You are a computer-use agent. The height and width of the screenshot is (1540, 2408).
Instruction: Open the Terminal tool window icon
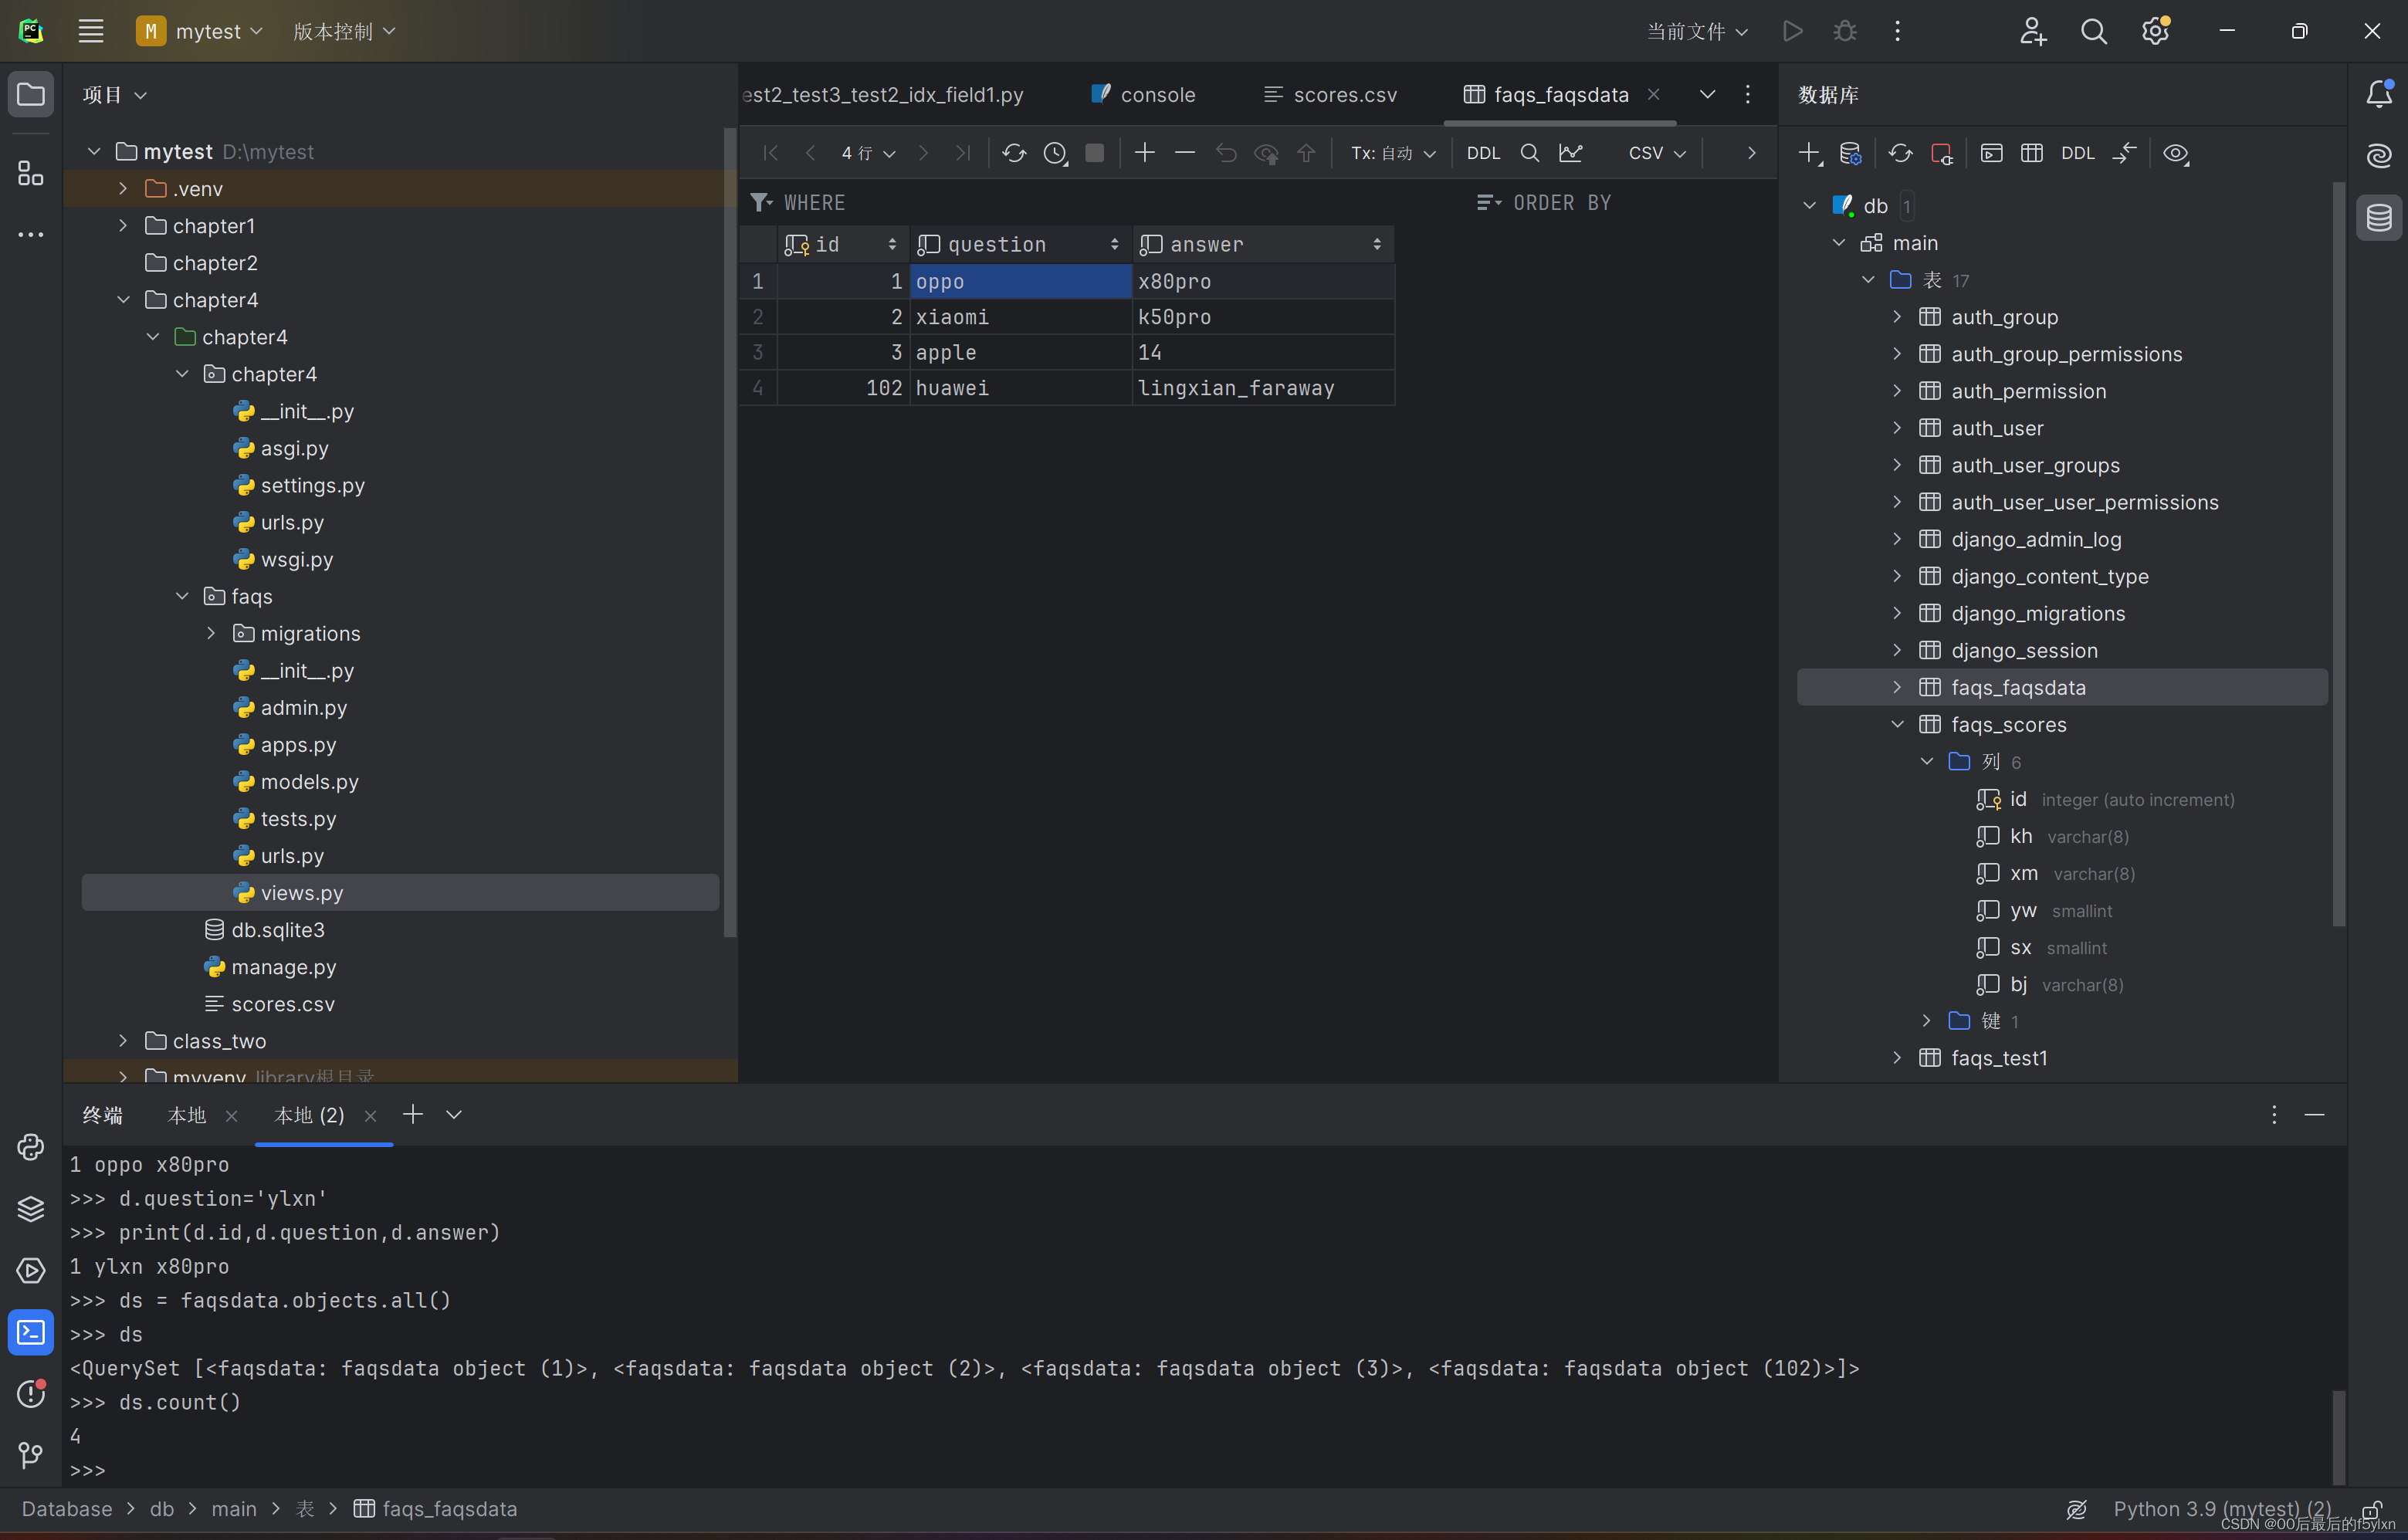[30, 1332]
